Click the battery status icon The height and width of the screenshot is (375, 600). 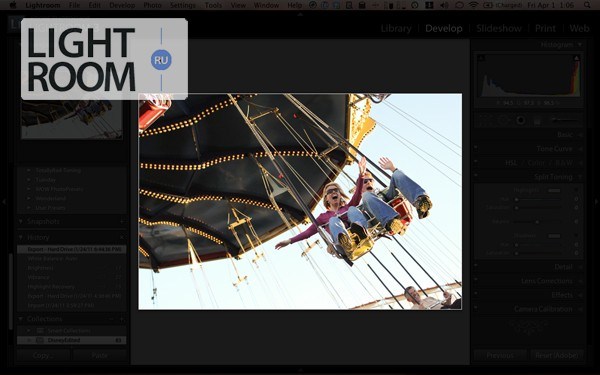[488, 5]
